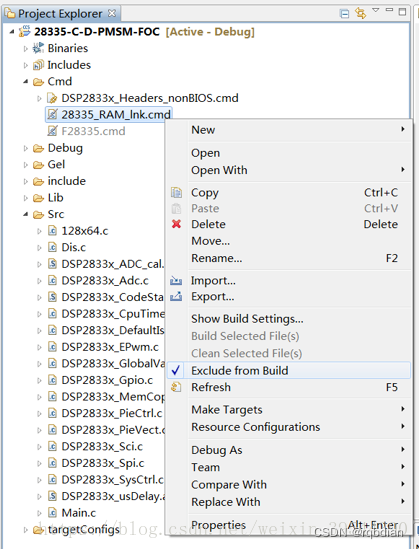Select Rename... in context menu

[x=289, y=258]
